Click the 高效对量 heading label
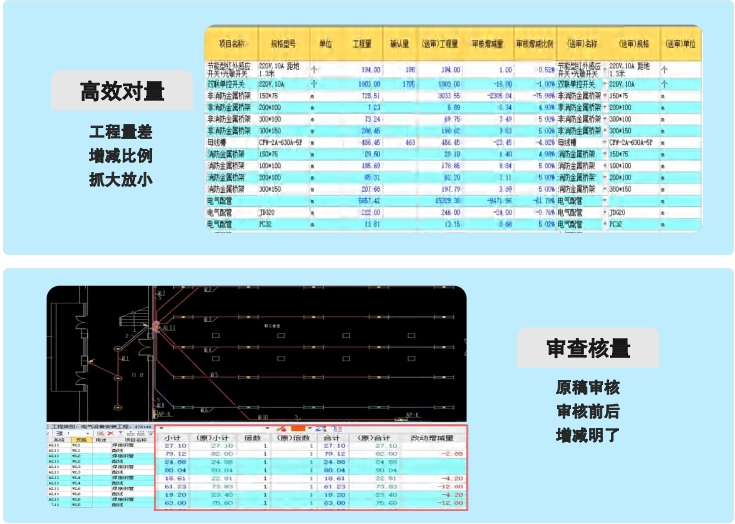Image resolution: width=735 pixels, height=524 pixels. [122, 93]
